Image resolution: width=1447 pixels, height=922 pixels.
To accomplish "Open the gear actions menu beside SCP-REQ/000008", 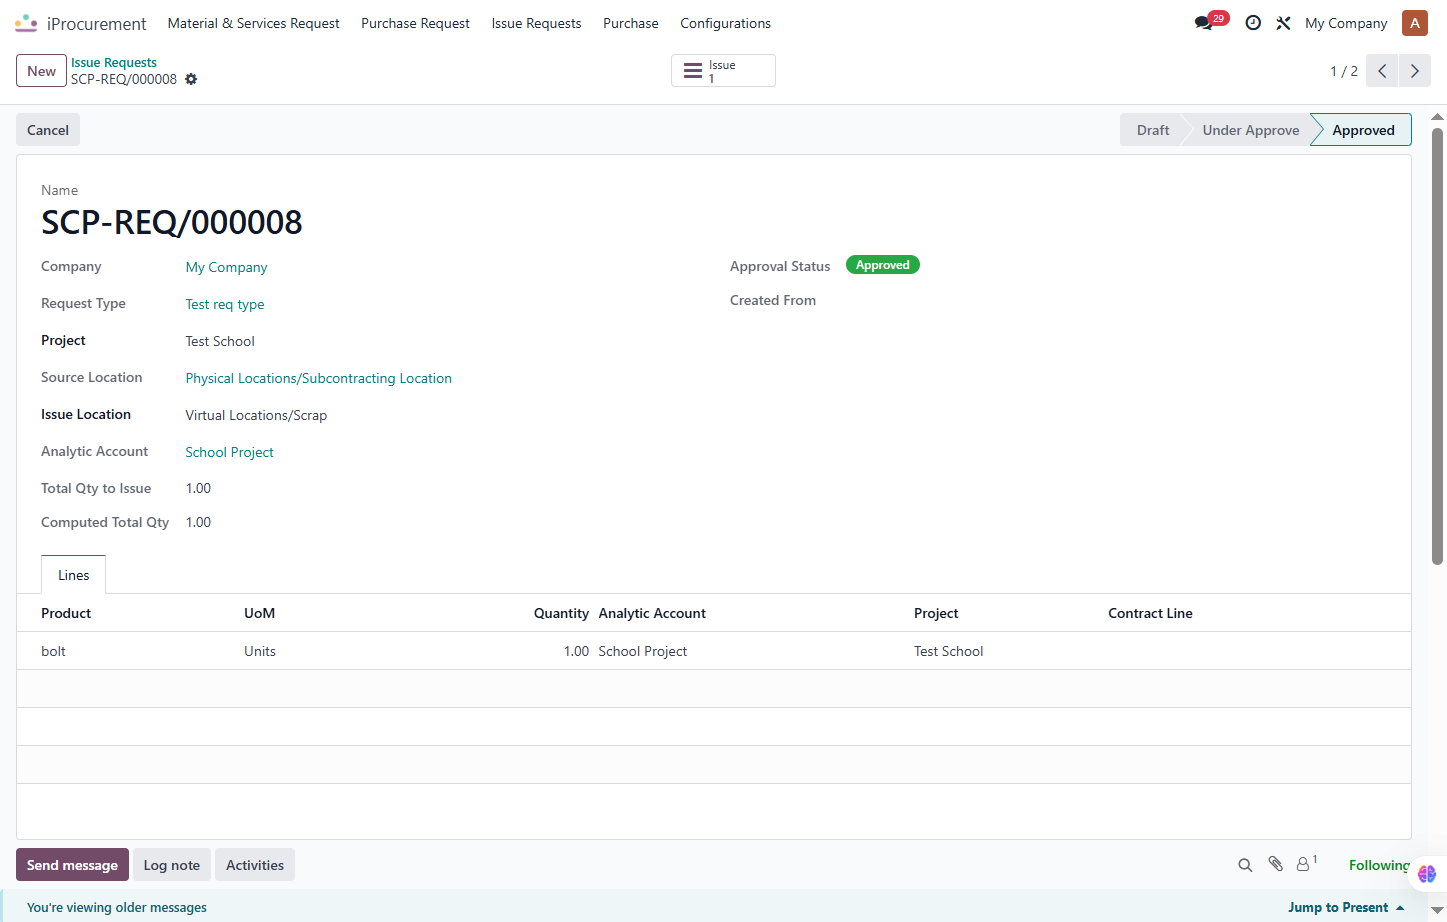I will coord(191,79).
